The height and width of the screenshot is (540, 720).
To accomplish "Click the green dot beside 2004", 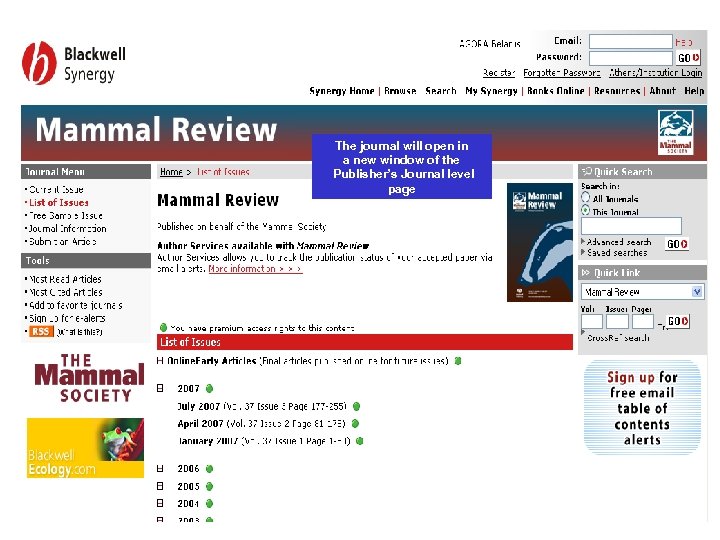I will (x=209, y=504).
